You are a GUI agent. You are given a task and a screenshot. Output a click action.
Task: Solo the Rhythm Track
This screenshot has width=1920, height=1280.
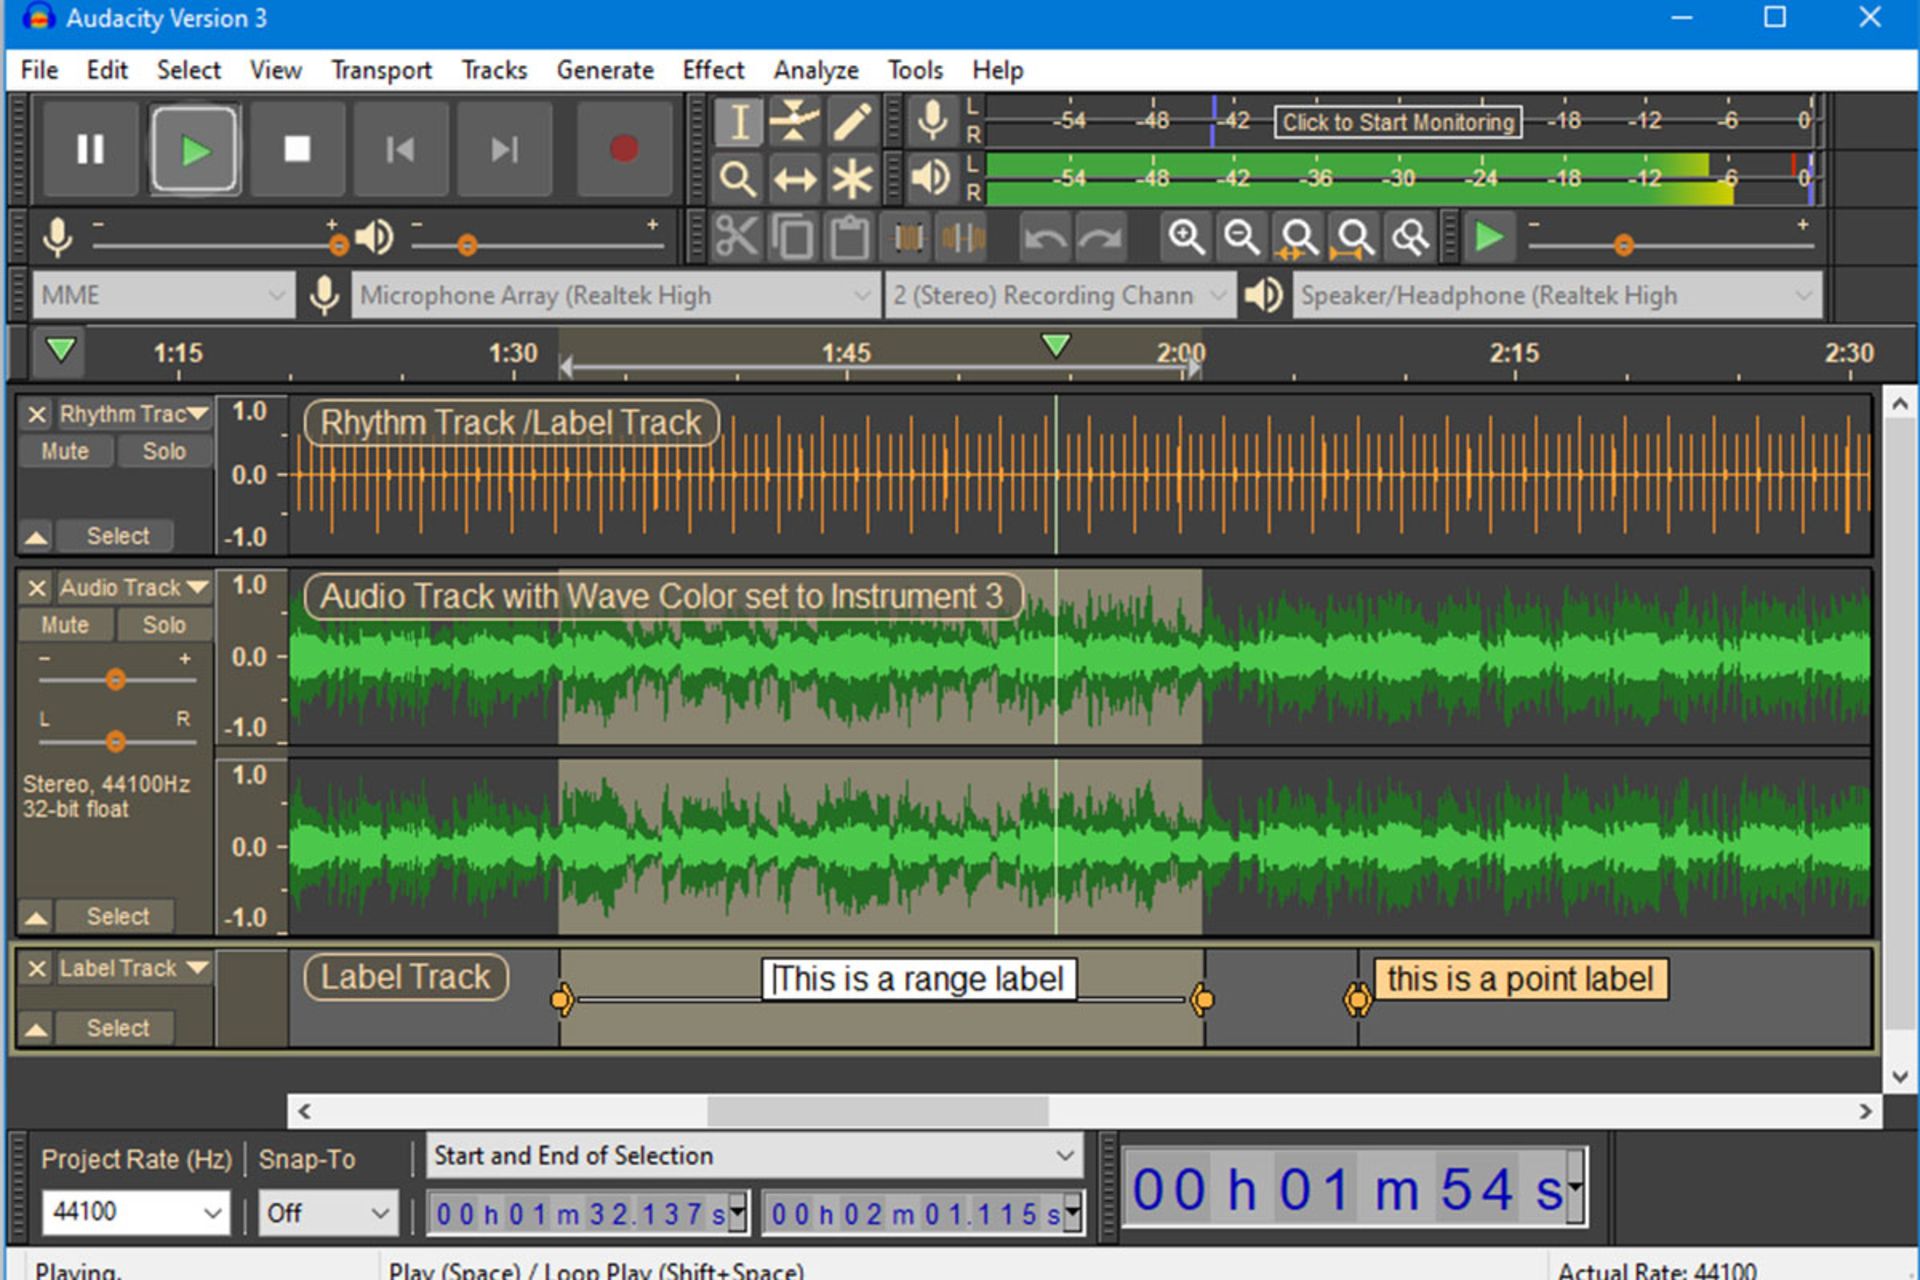click(x=164, y=451)
